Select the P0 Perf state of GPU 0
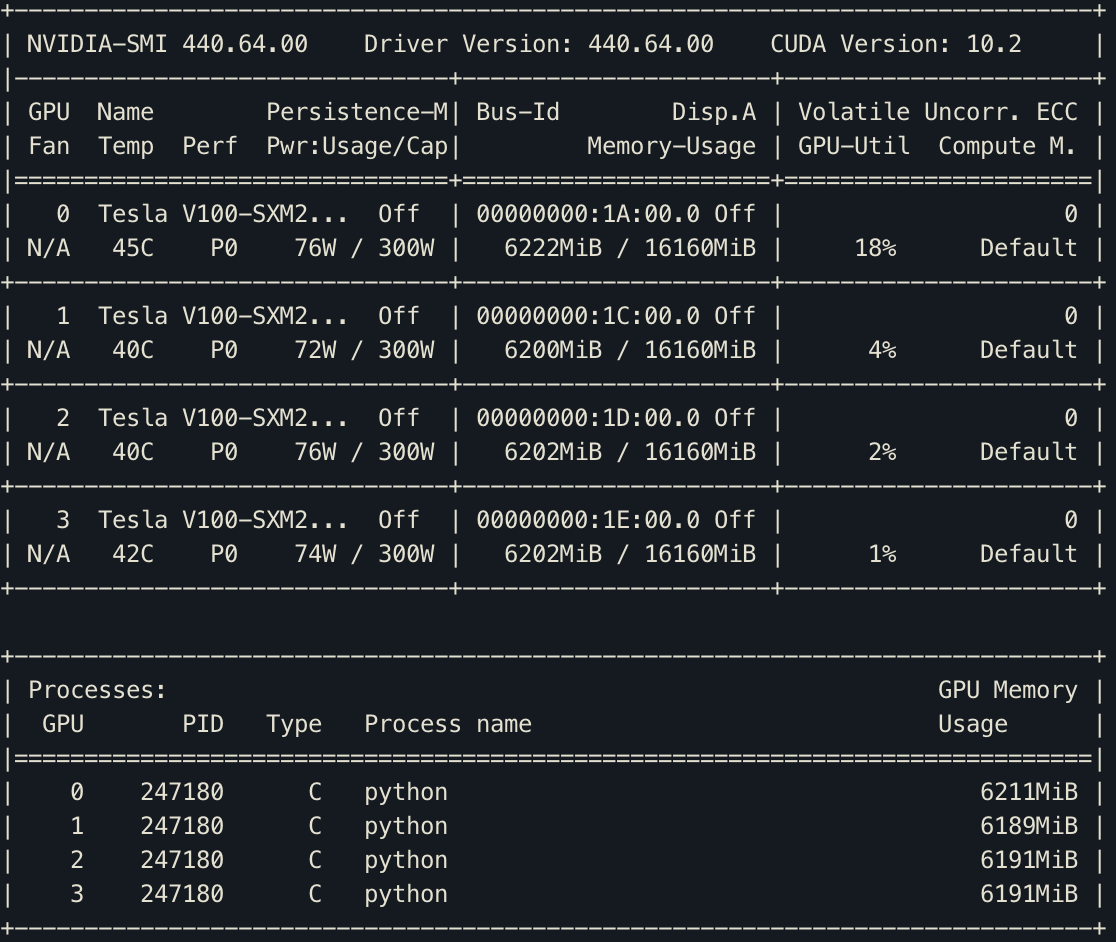Viewport: 1116px width, 942px height. pos(222,247)
